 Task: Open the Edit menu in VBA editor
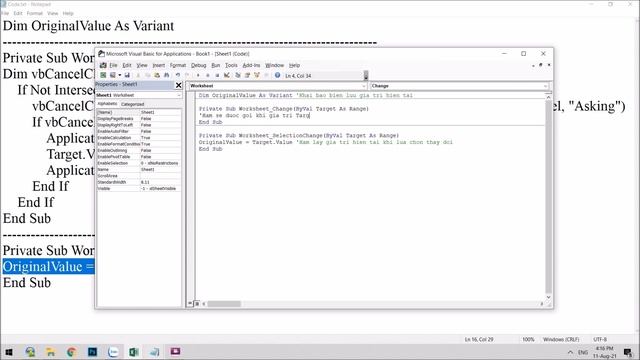(x=127, y=65)
